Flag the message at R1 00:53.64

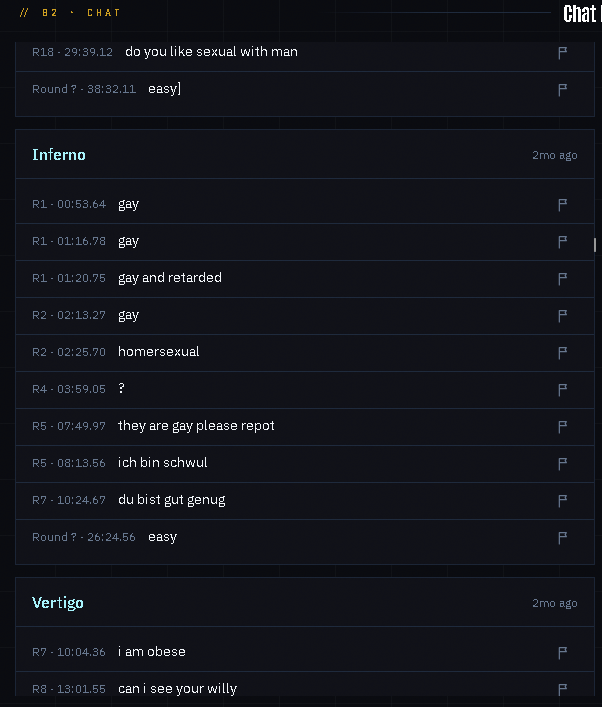pos(562,205)
